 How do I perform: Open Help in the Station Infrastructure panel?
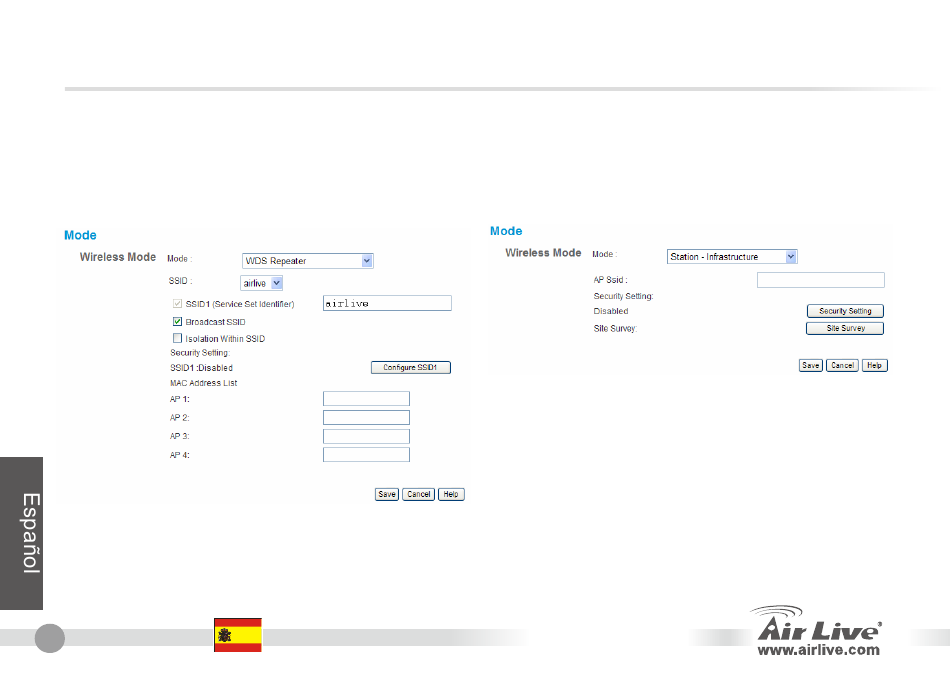pos(874,365)
